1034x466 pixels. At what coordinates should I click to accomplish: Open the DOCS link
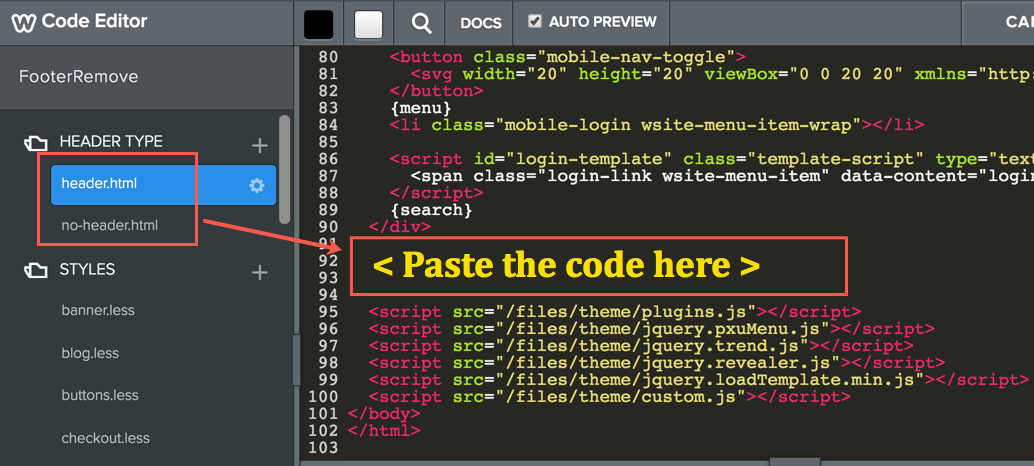point(480,22)
